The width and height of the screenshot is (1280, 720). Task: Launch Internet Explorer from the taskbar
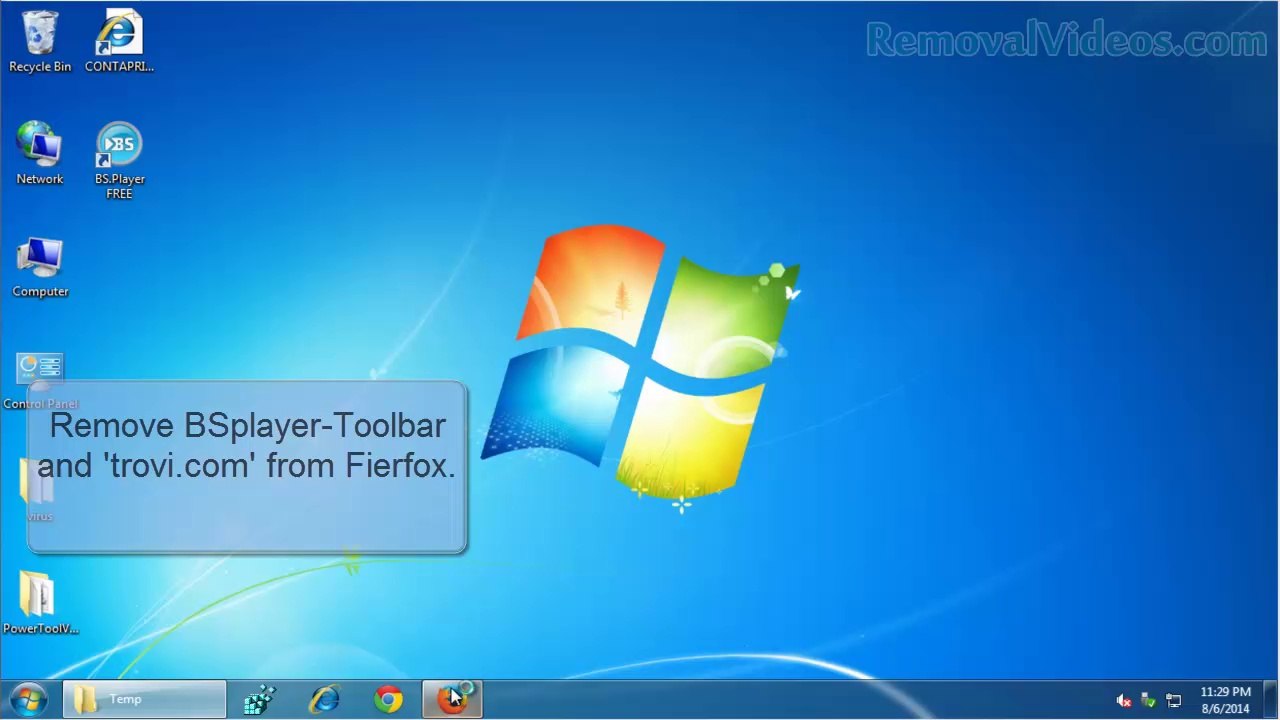[324, 699]
